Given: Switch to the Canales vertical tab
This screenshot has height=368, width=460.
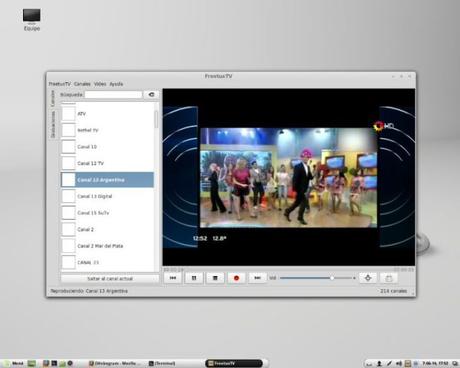Looking at the screenshot, I should click(53, 98).
